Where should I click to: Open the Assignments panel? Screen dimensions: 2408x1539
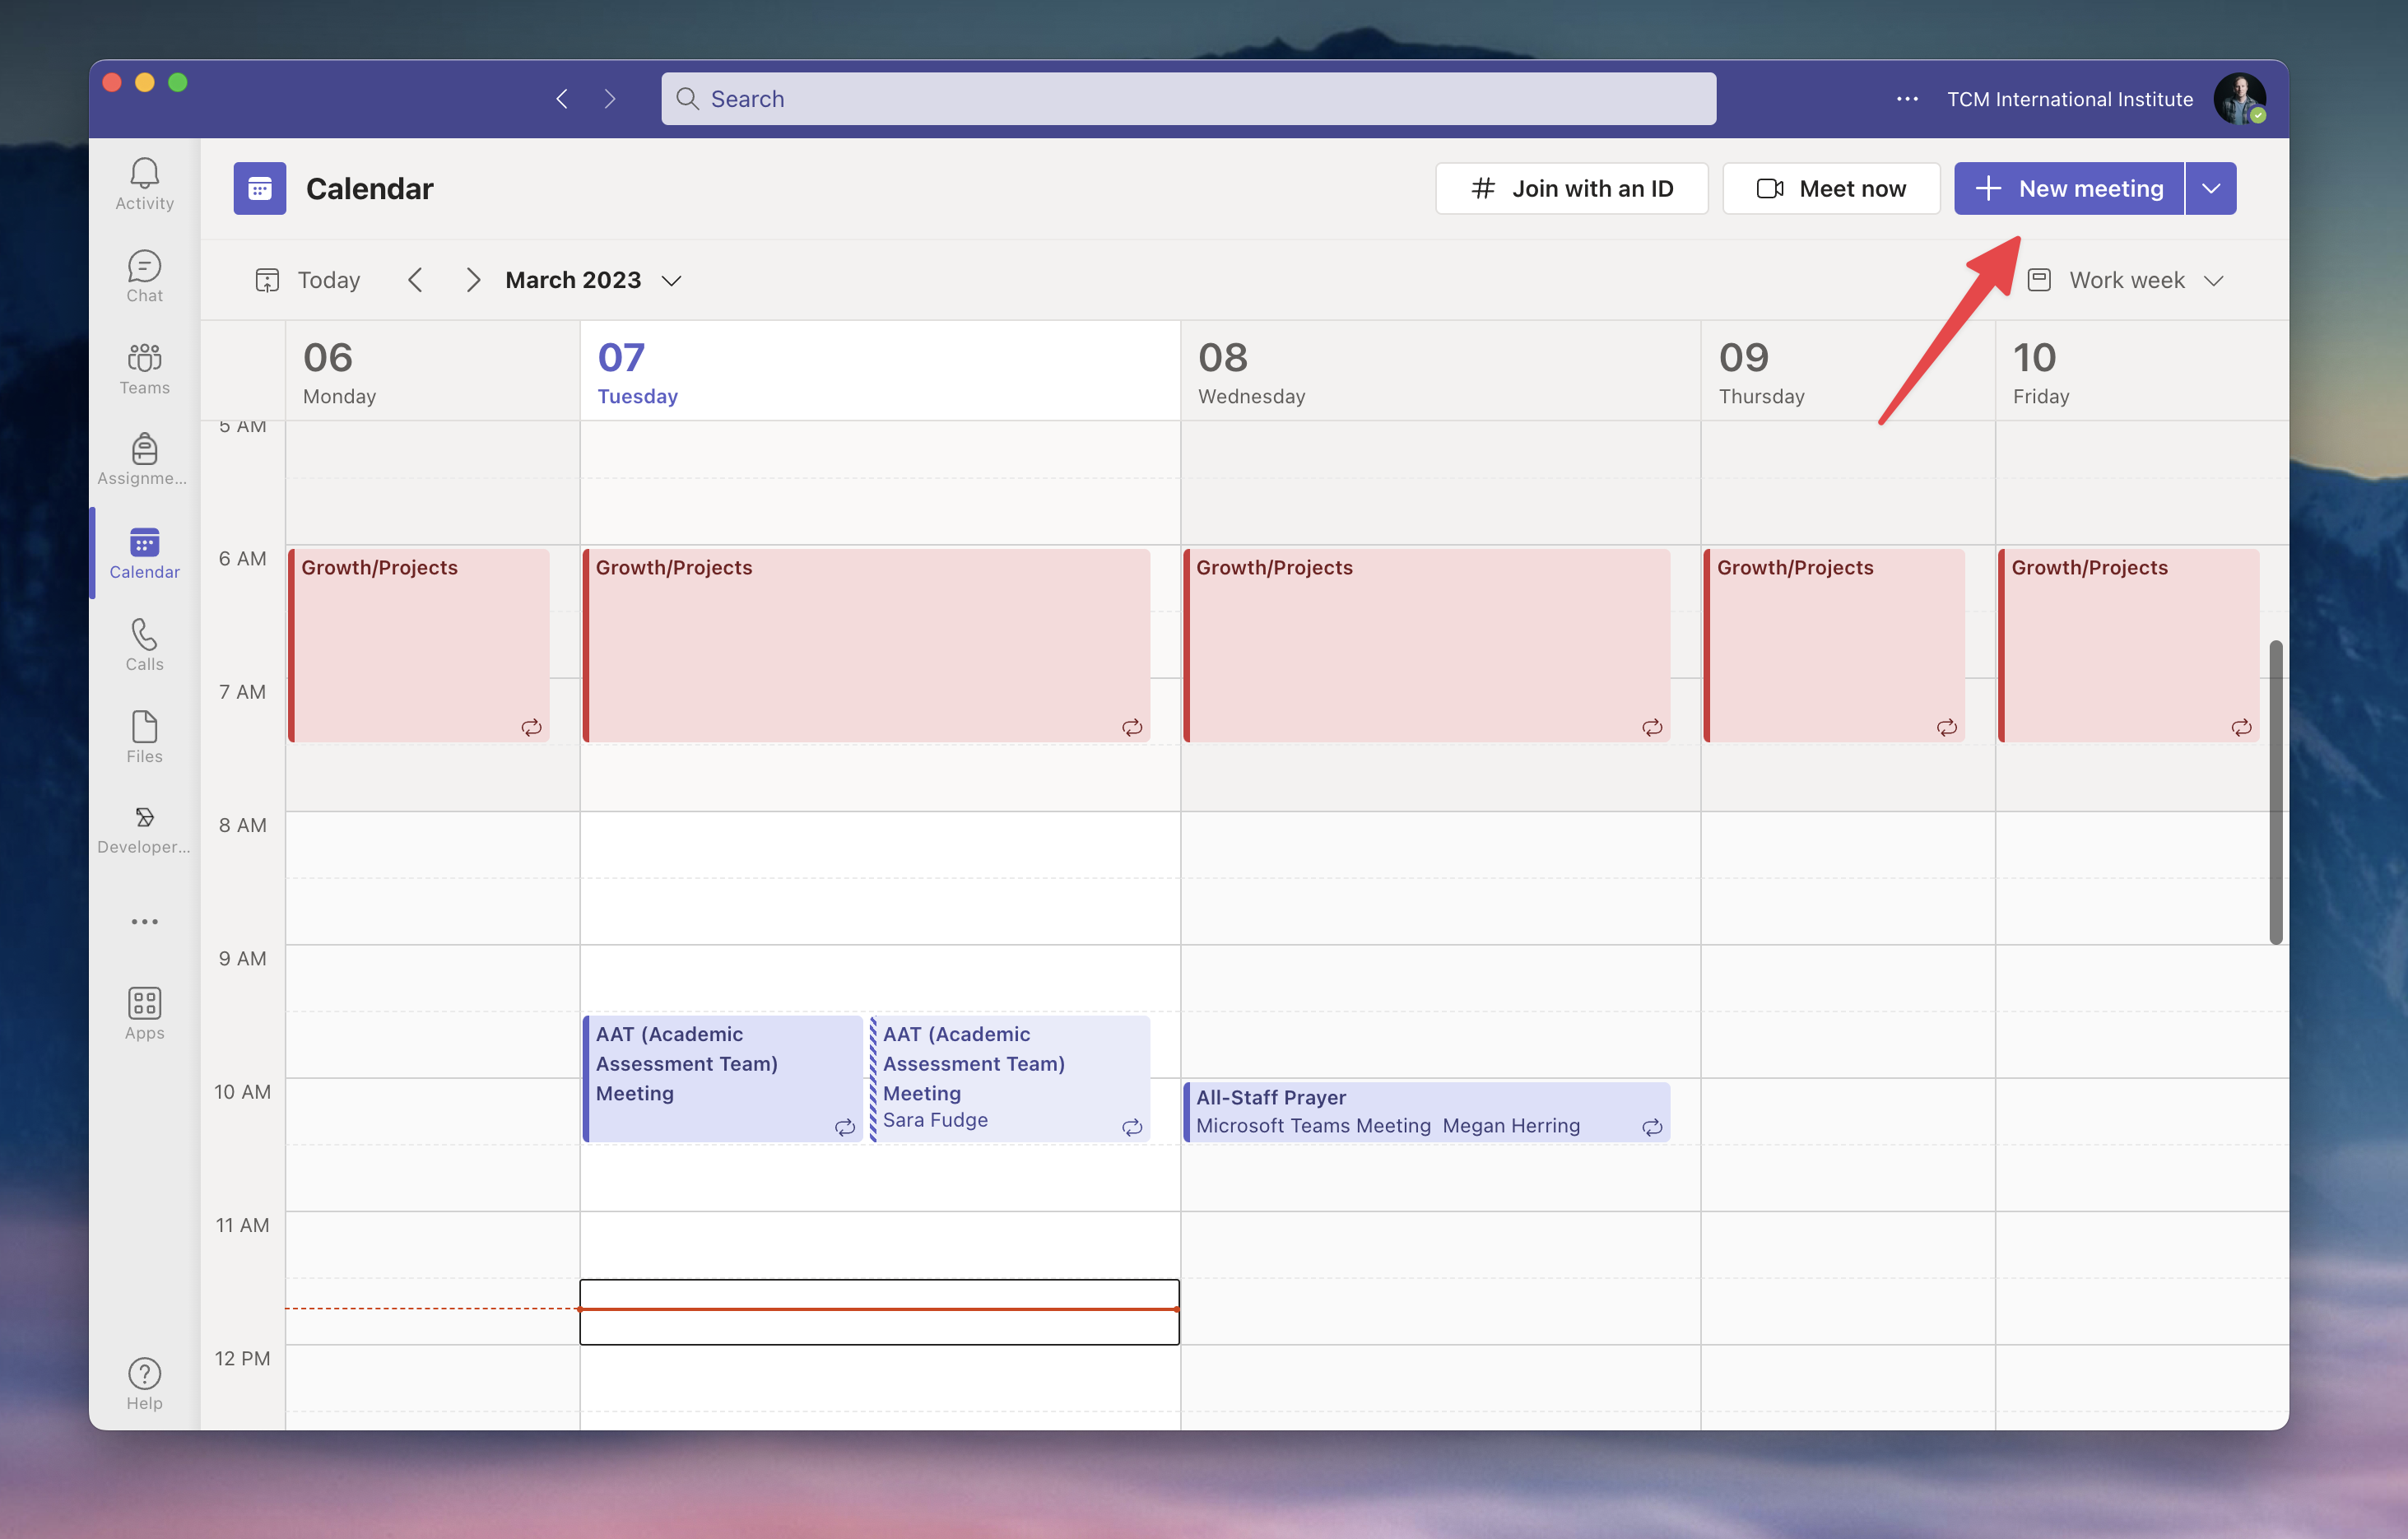(144, 460)
